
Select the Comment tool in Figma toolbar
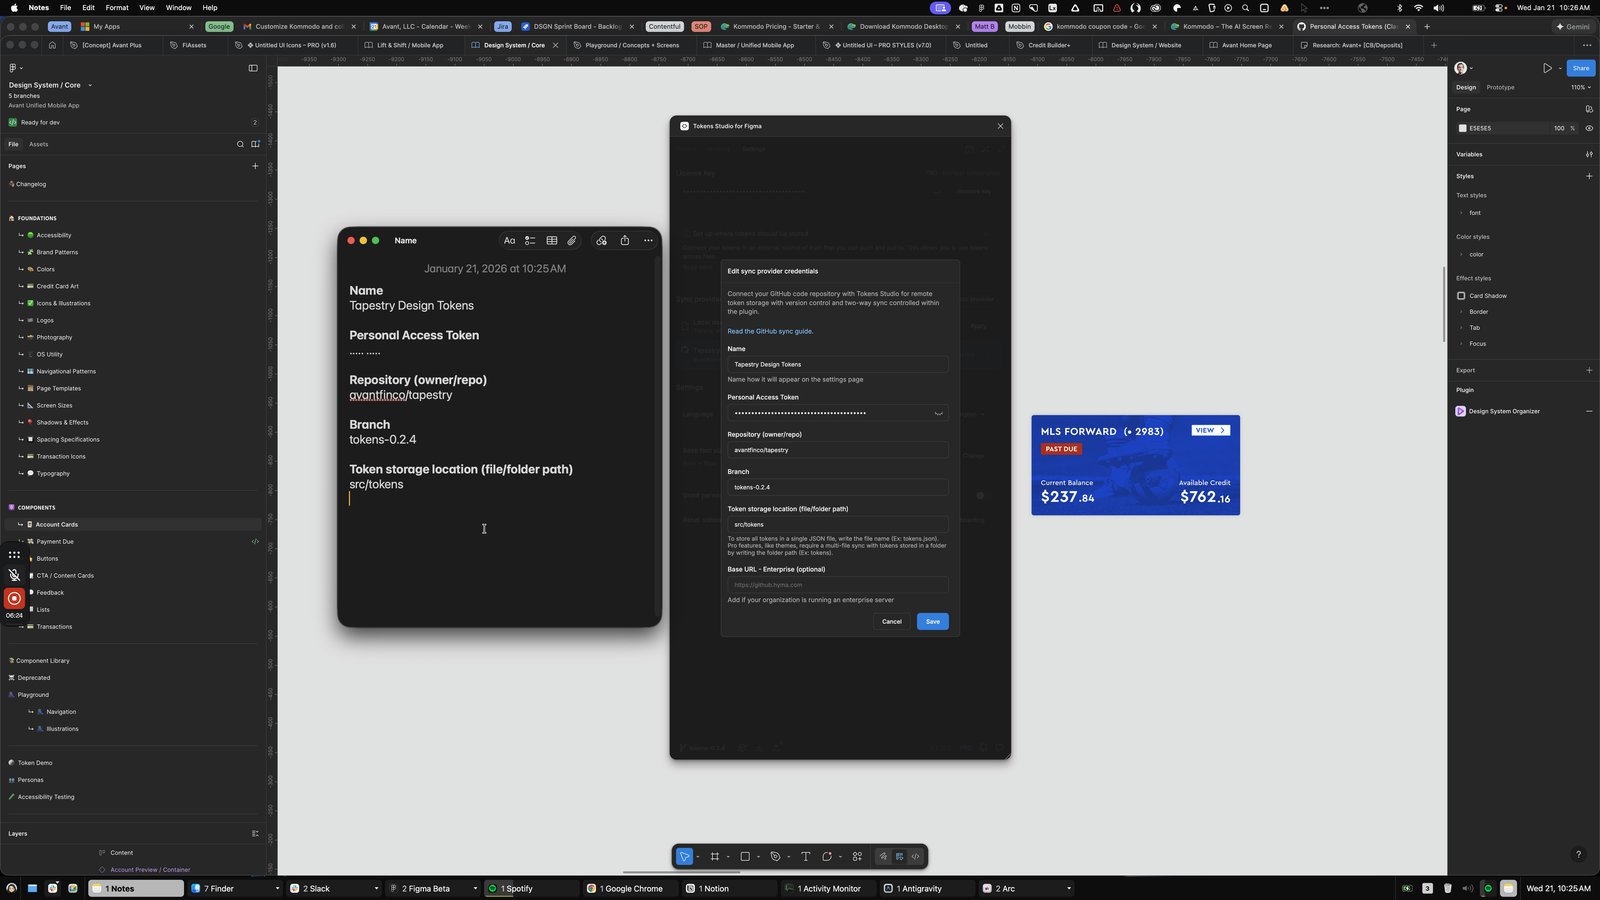[827, 857]
